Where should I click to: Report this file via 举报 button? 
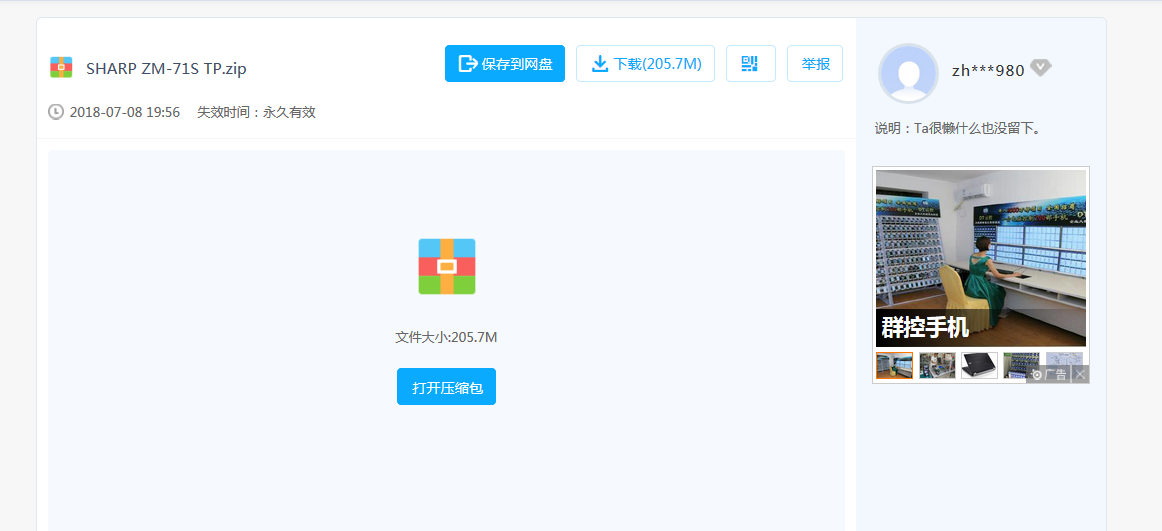pos(814,64)
